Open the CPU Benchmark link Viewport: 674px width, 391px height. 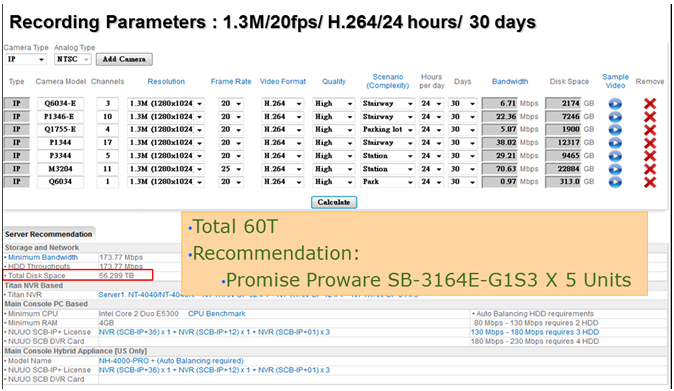(217, 314)
